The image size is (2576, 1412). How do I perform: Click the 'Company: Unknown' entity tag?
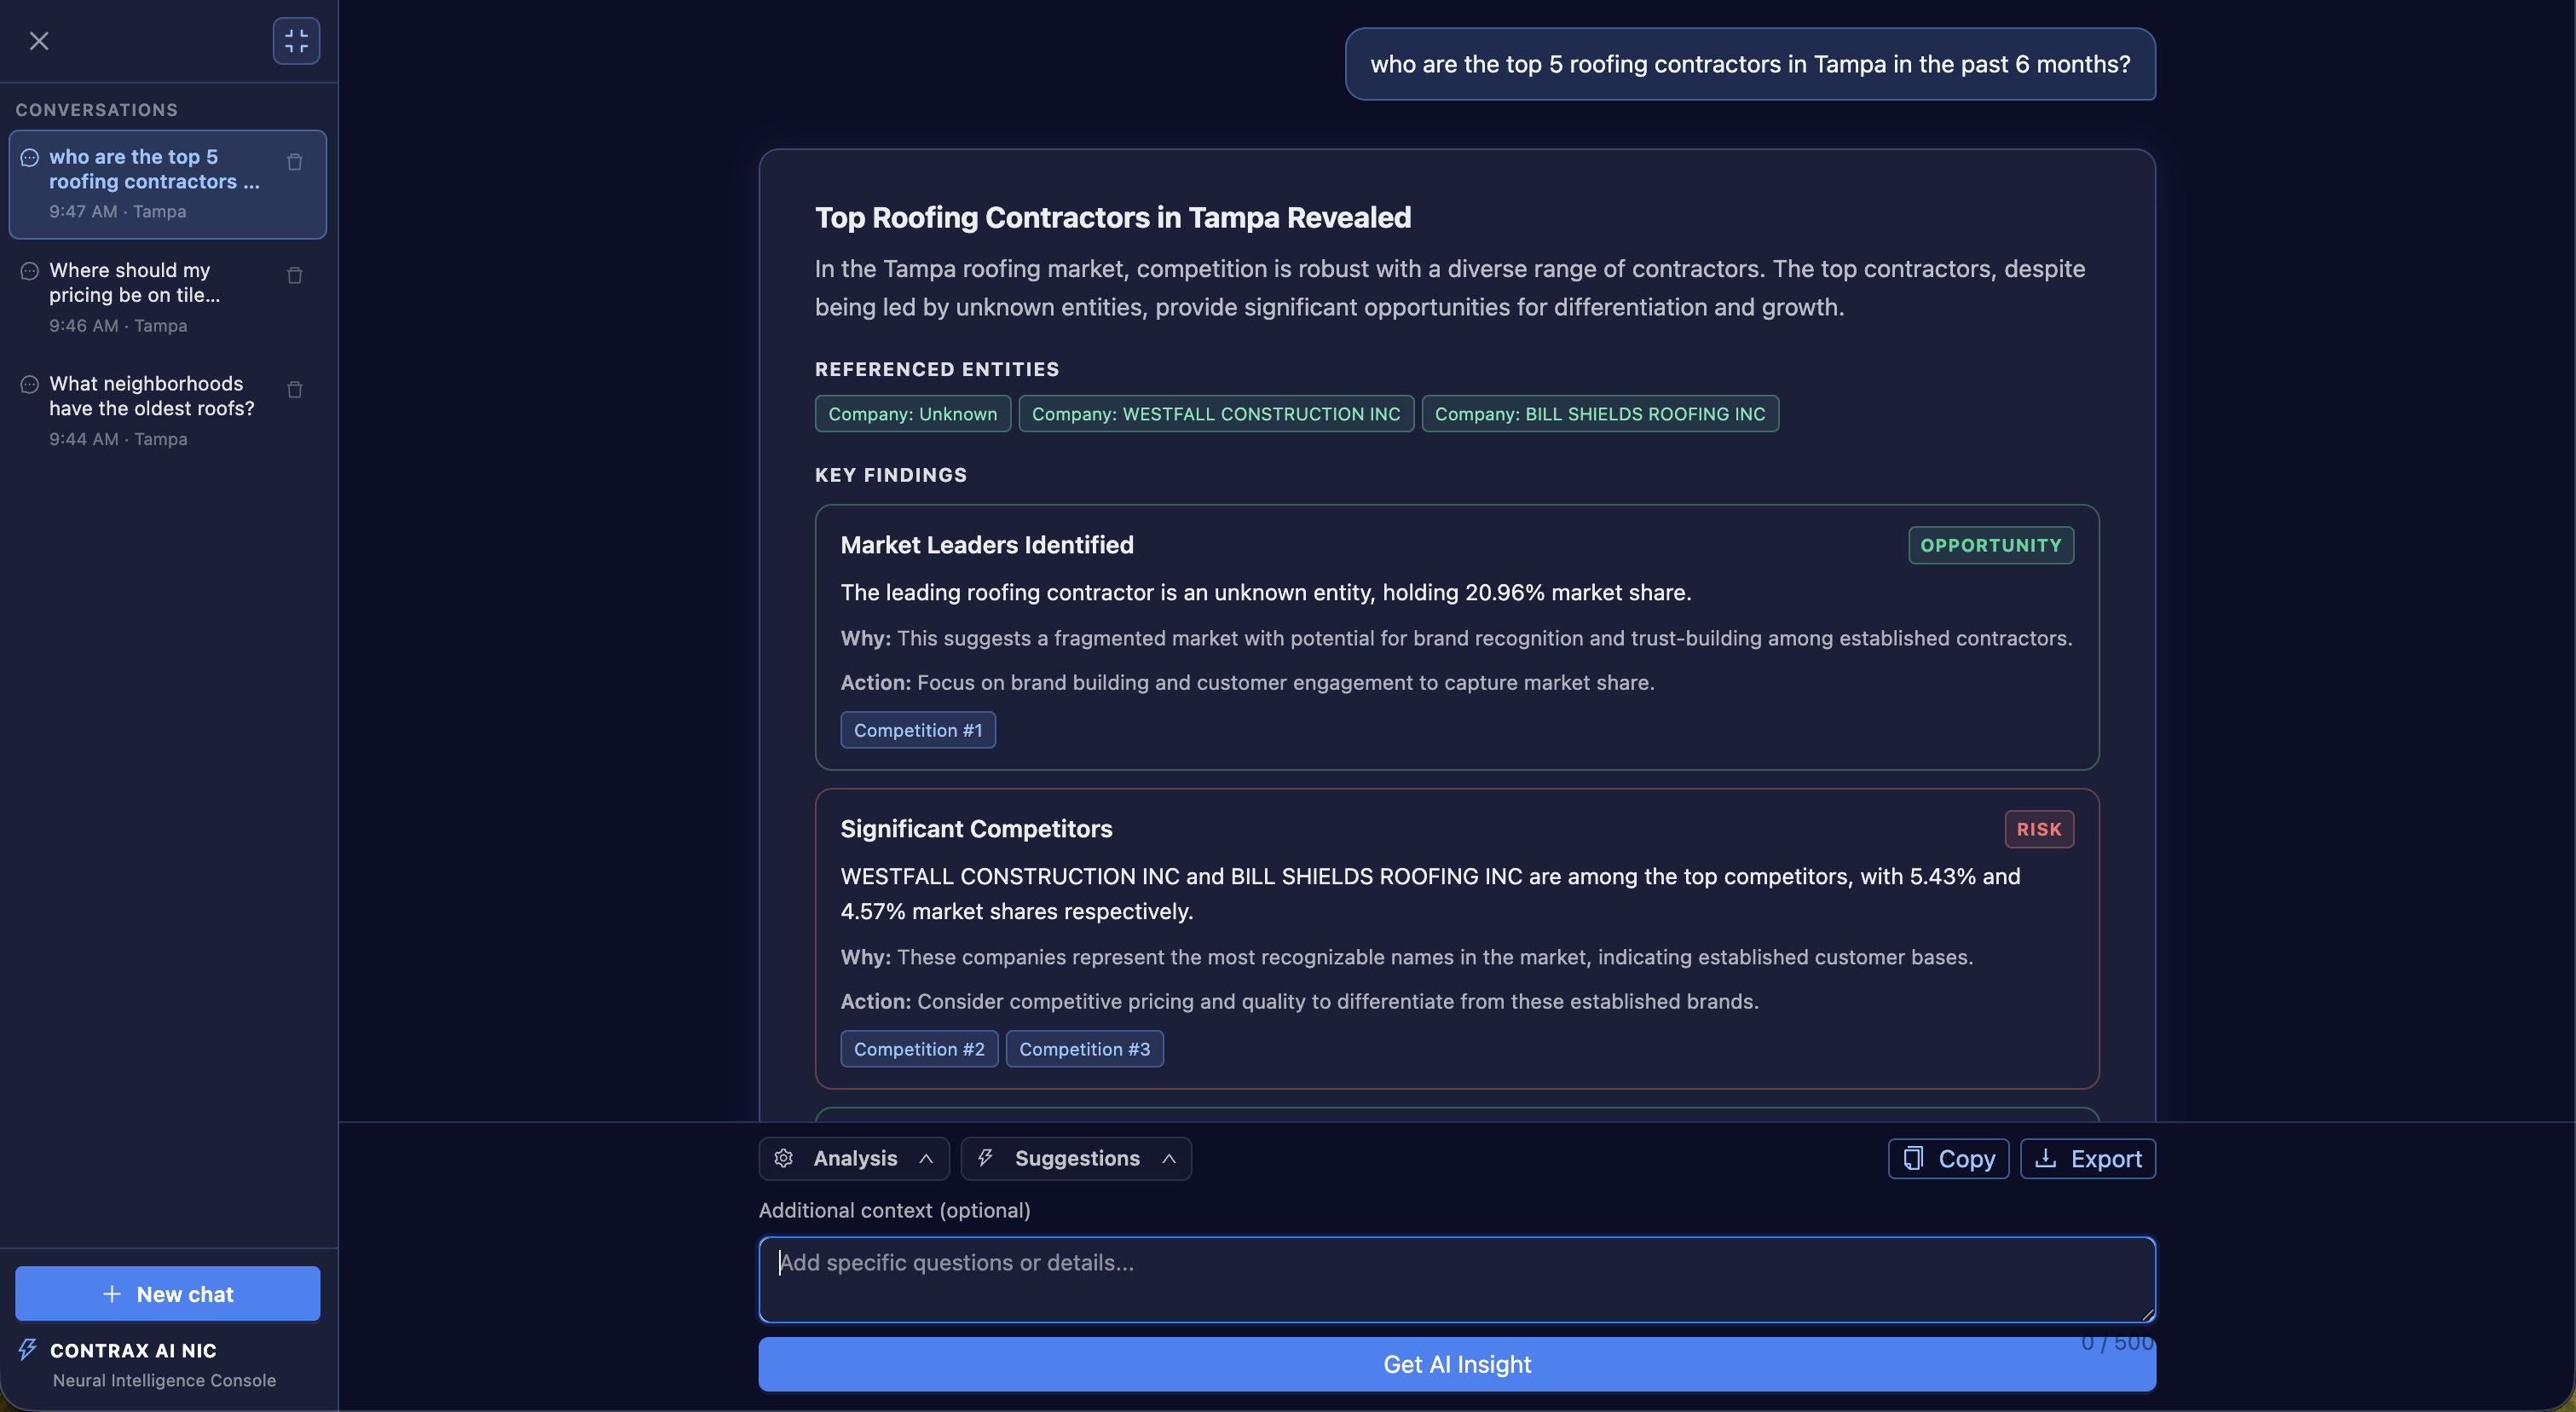(912, 413)
